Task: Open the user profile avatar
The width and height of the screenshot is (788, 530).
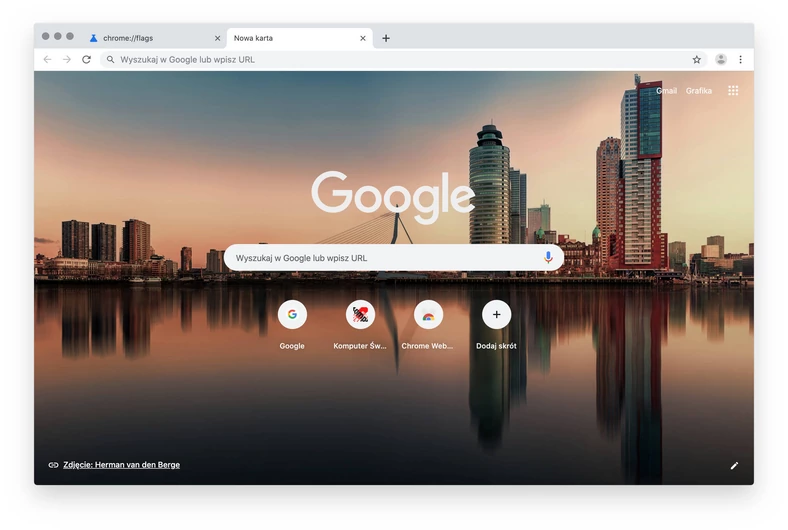Action: pos(721,59)
